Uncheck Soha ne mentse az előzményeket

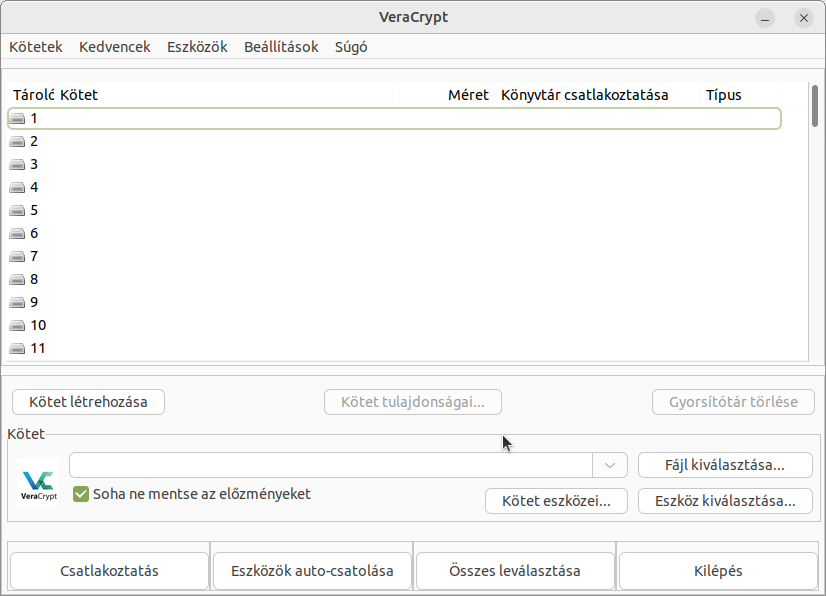pos(81,494)
